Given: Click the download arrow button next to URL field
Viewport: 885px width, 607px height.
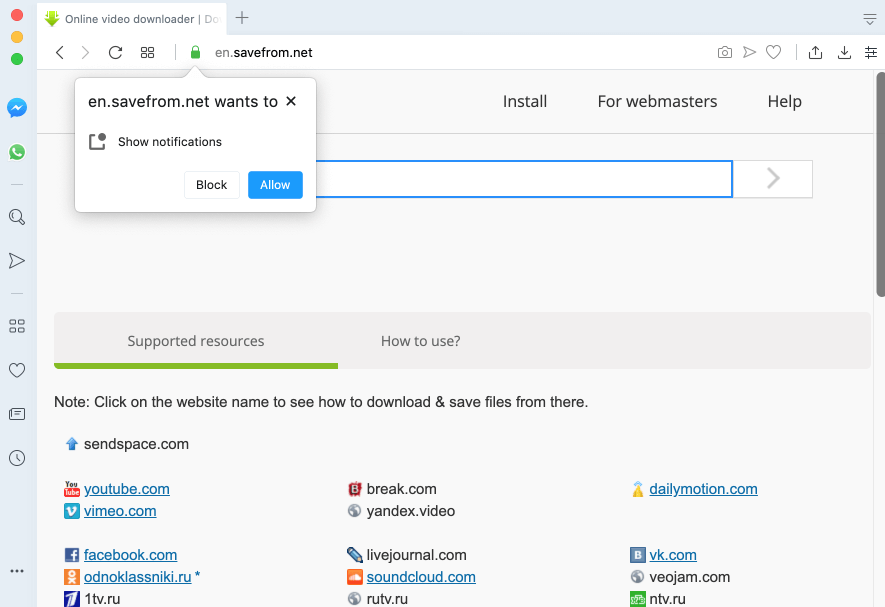Looking at the screenshot, I should point(773,179).
